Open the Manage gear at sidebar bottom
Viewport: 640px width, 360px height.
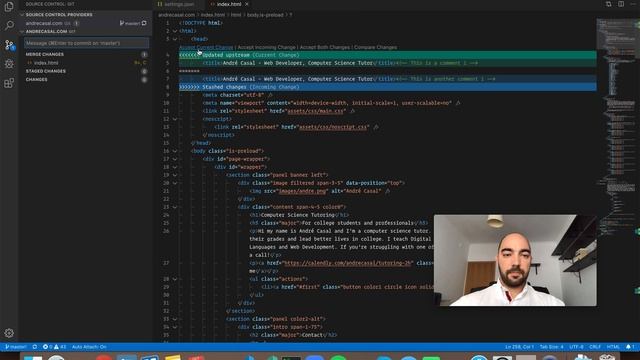point(9,333)
